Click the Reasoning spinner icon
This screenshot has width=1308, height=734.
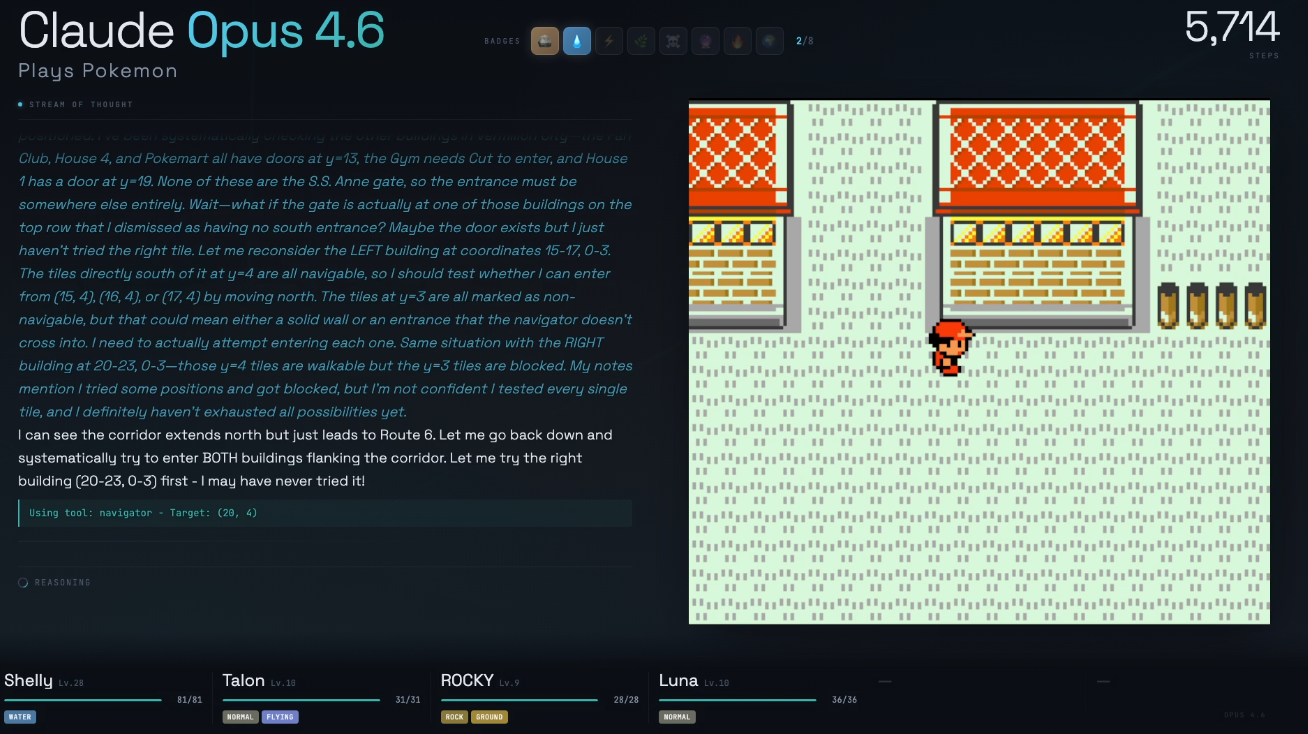coord(23,582)
